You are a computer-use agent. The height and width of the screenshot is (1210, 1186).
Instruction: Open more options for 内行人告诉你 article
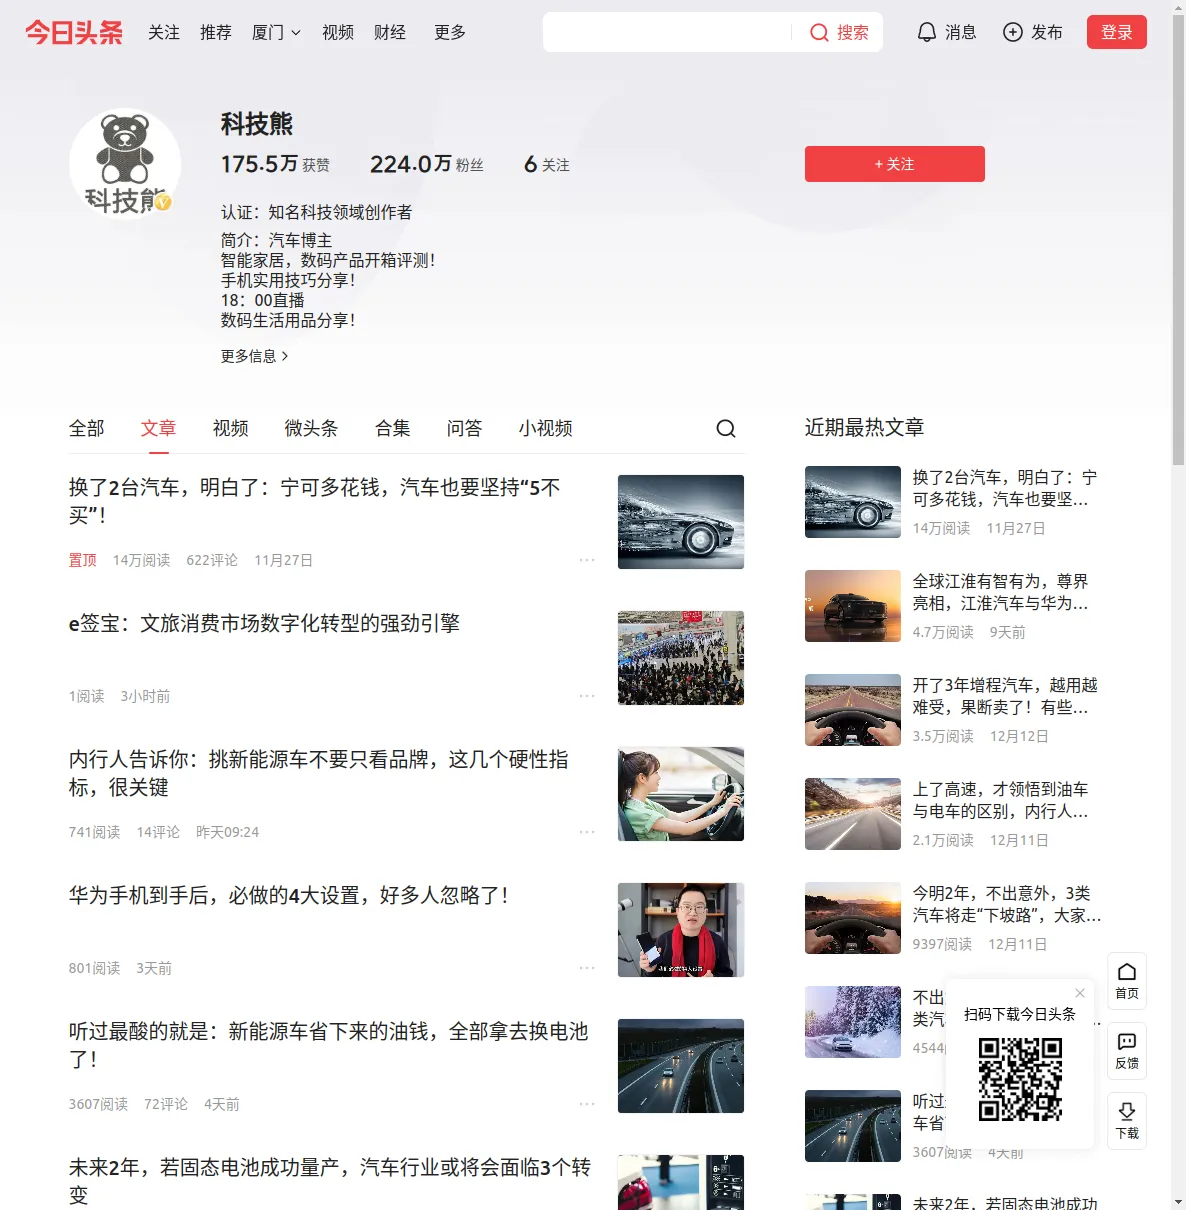(587, 832)
